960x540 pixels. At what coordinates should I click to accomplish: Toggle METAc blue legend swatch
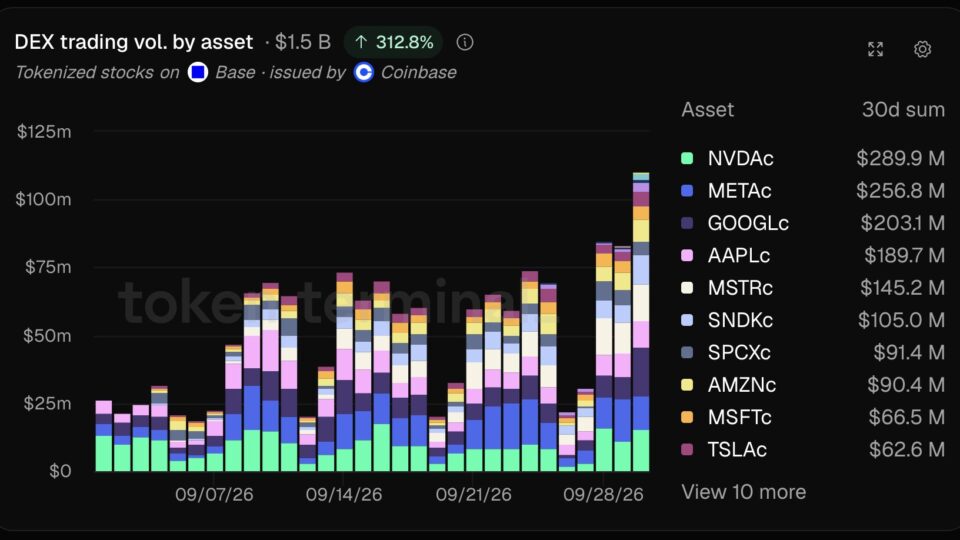687,191
